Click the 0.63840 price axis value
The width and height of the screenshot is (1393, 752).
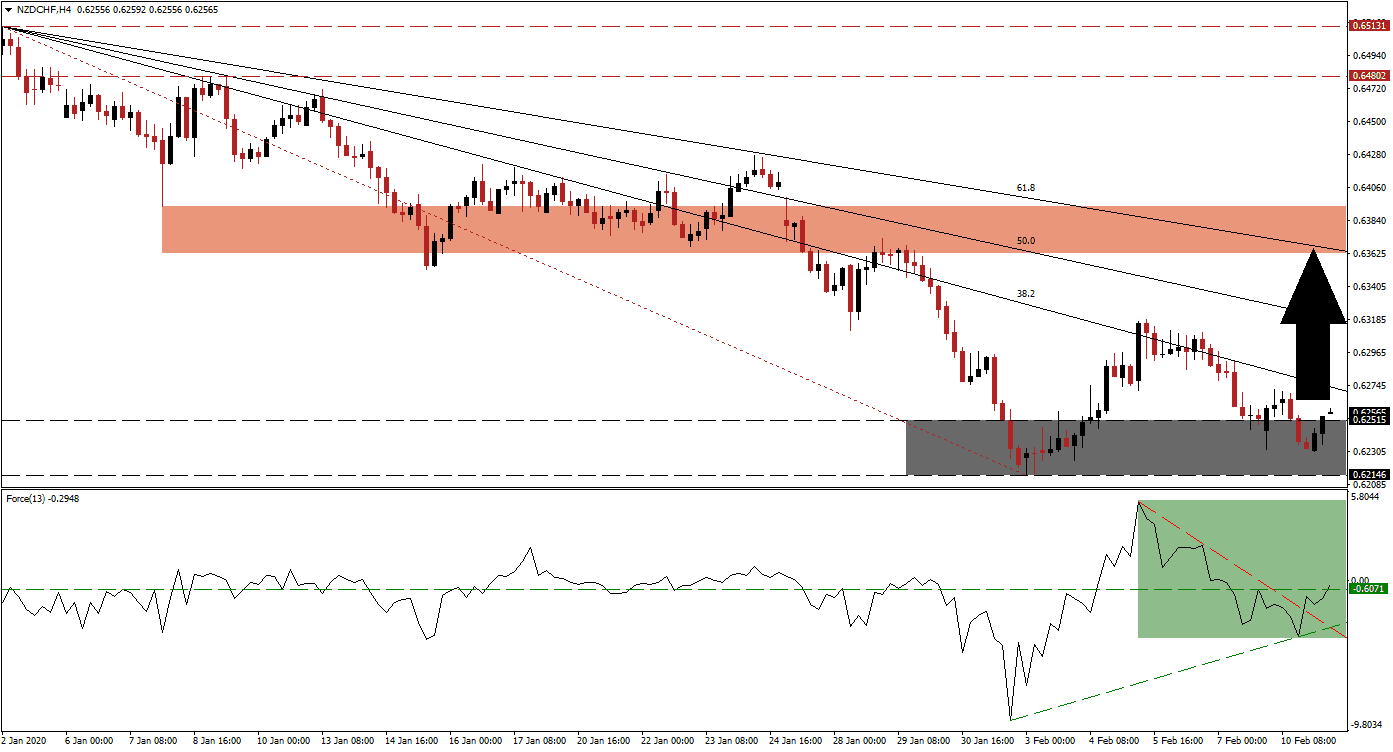tap(1367, 221)
